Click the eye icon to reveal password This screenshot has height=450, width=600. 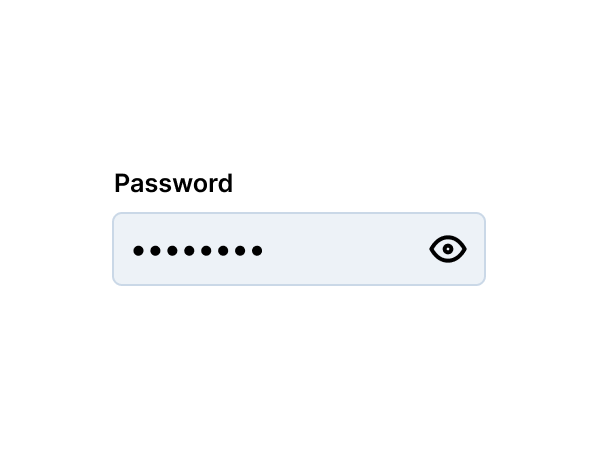click(448, 249)
